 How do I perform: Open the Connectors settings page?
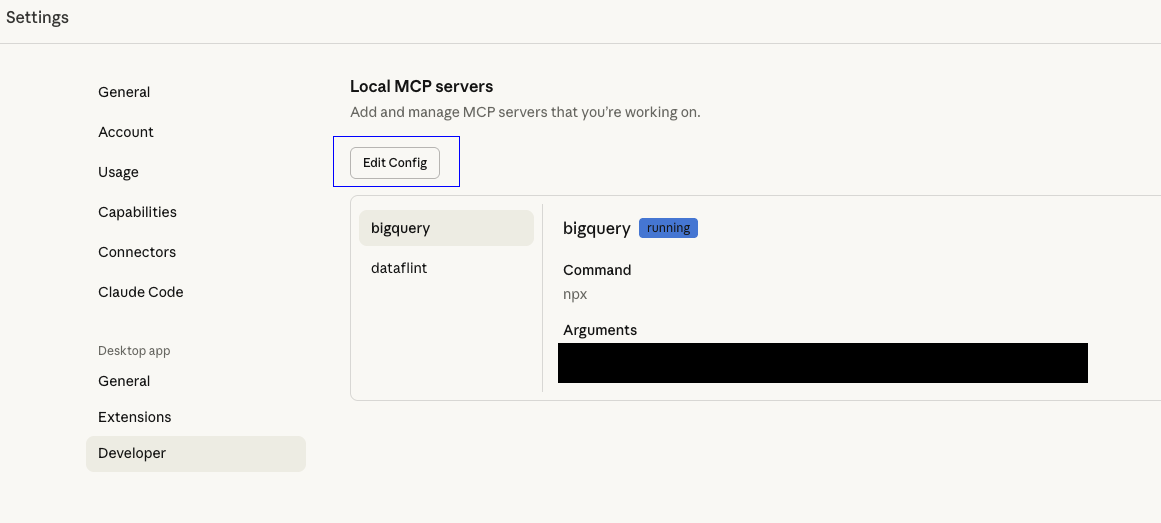[x=137, y=252]
